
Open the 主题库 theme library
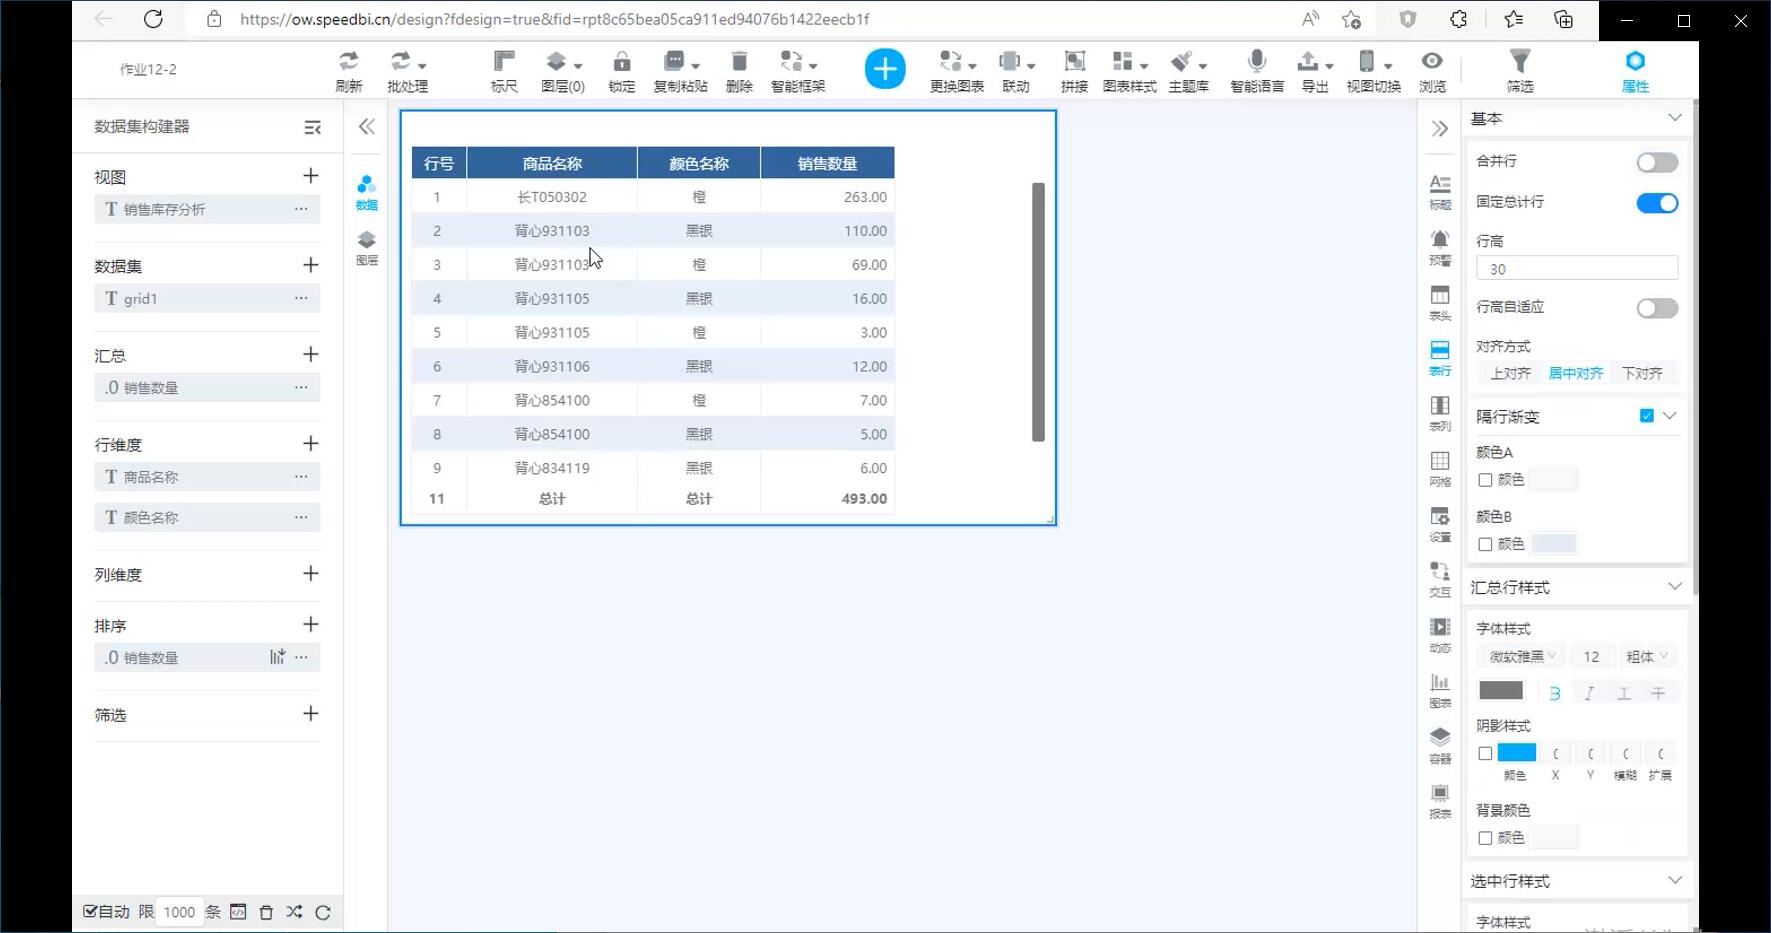click(x=1188, y=62)
